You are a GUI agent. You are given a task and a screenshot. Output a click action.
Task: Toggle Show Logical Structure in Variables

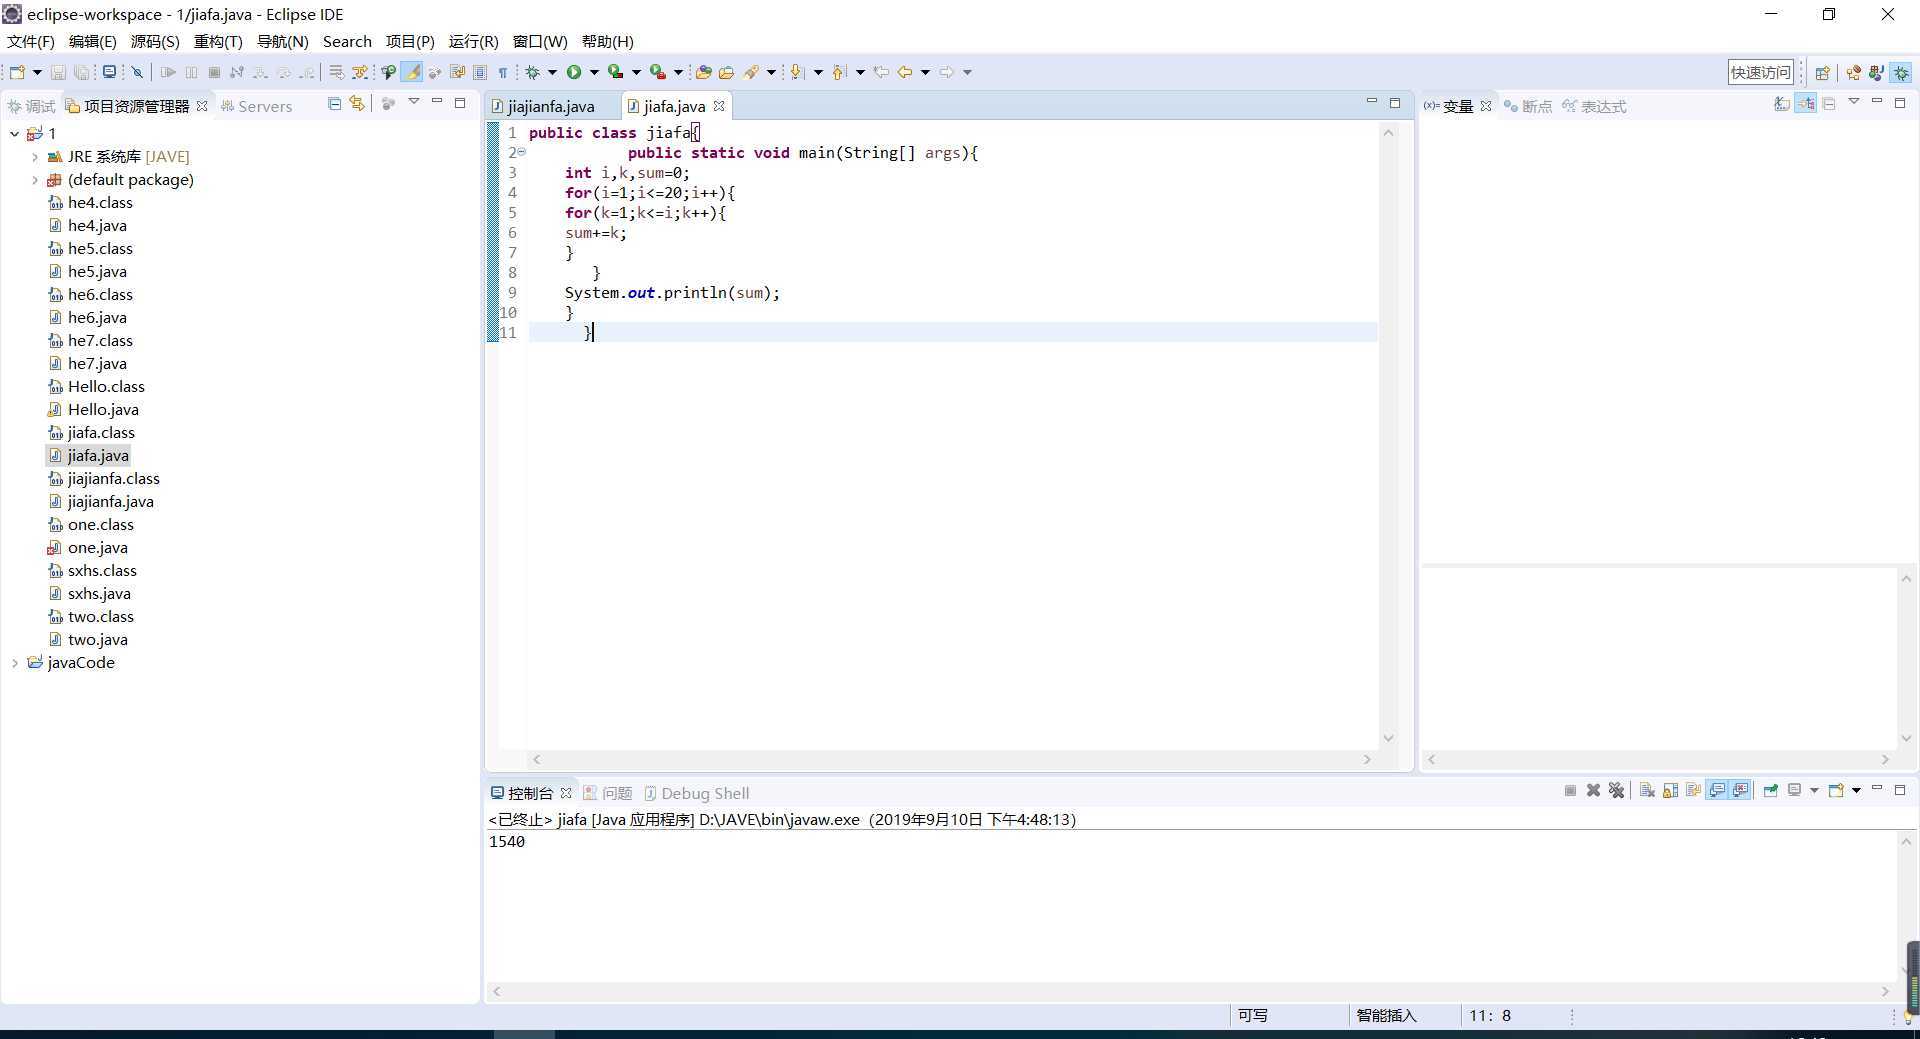tap(1806, 103)
